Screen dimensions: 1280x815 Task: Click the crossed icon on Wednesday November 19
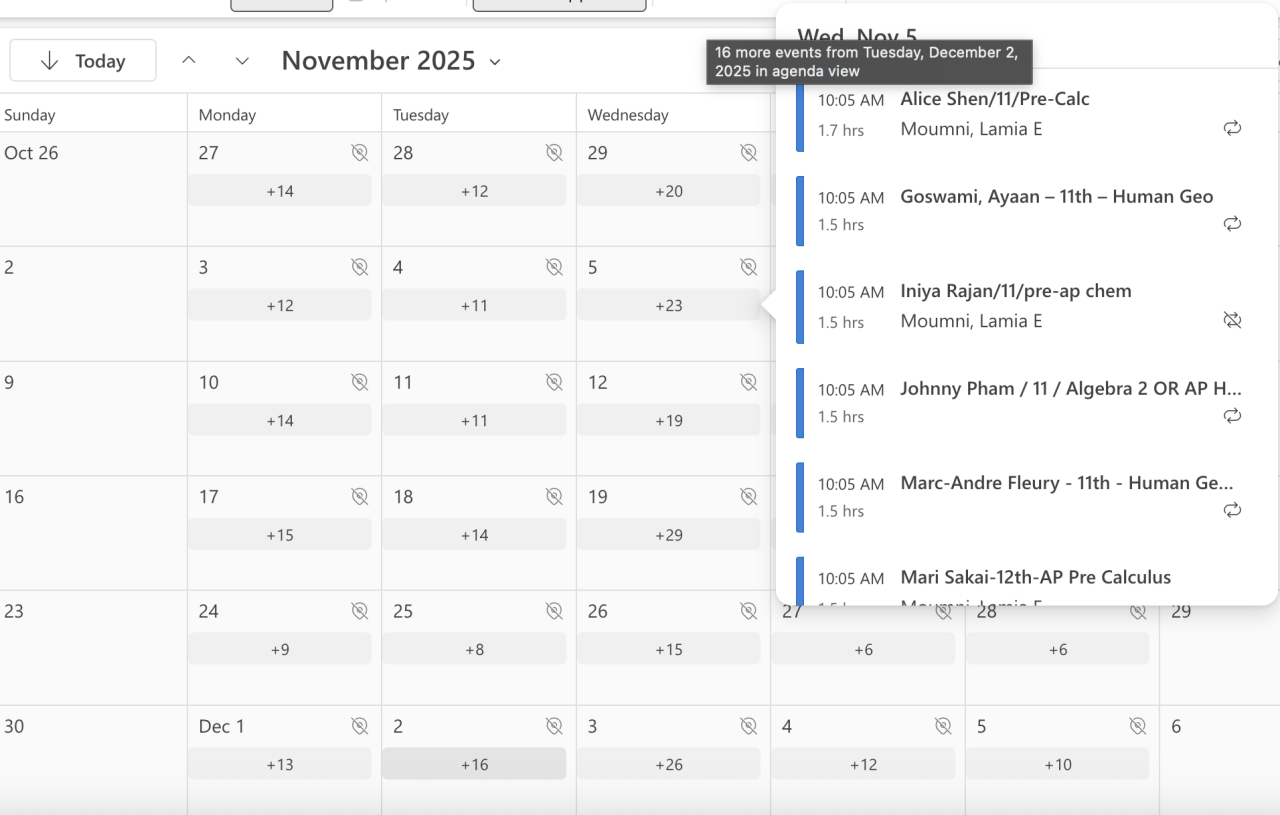tap(748, 497)
